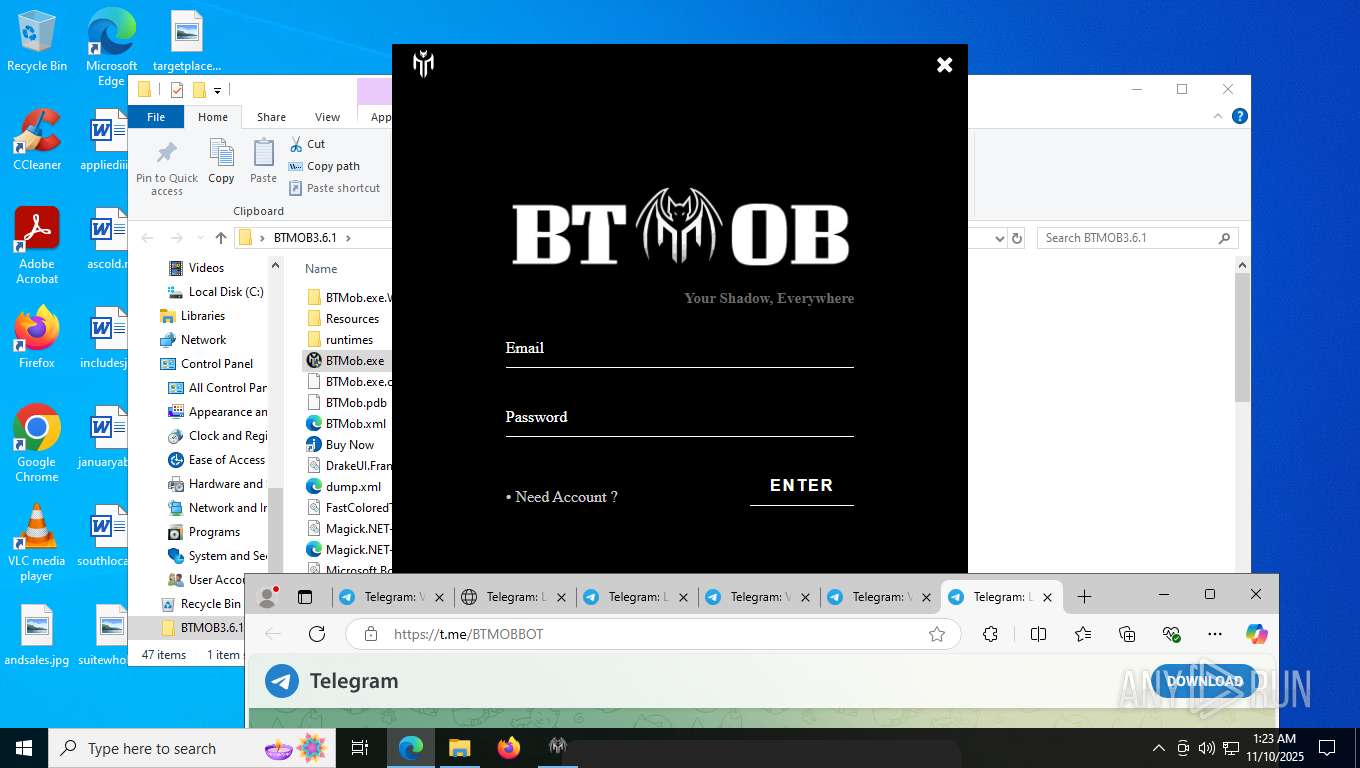Click the Email input field
1360x768 pixels.
point(679,349)
